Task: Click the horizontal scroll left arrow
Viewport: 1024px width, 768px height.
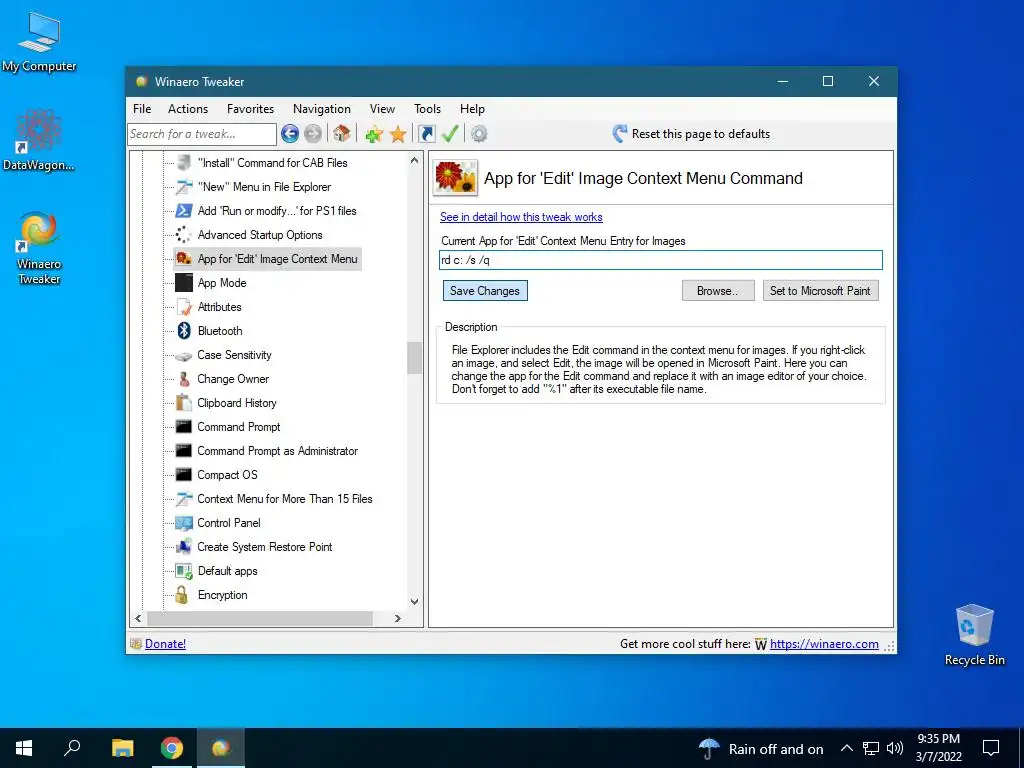Action: [x=138, y=618]
